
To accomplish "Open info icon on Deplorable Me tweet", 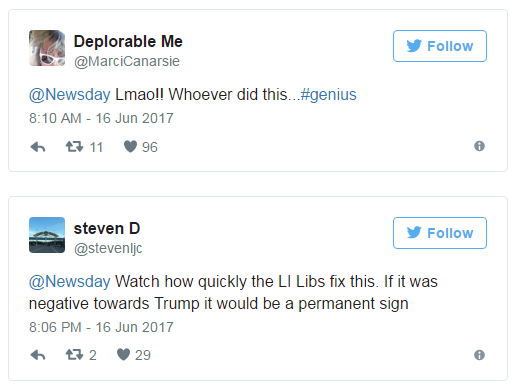I will (479, 146).
